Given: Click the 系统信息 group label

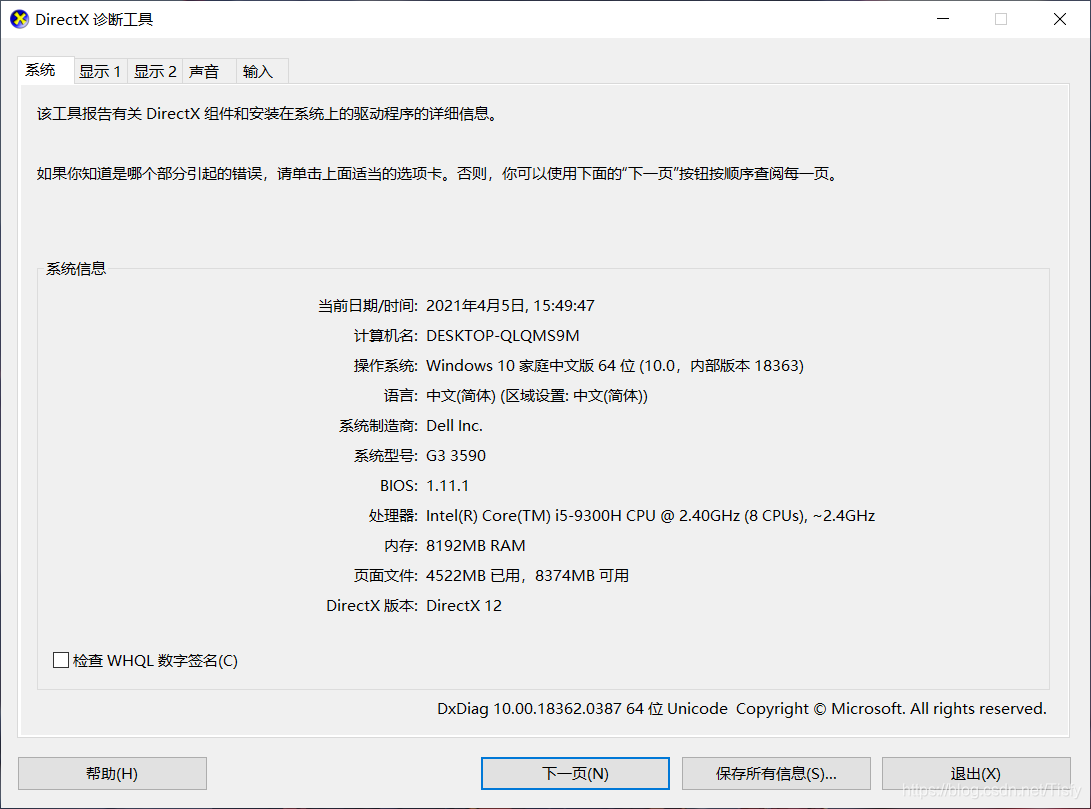Looking at the screenshot, I should [76, 269].
